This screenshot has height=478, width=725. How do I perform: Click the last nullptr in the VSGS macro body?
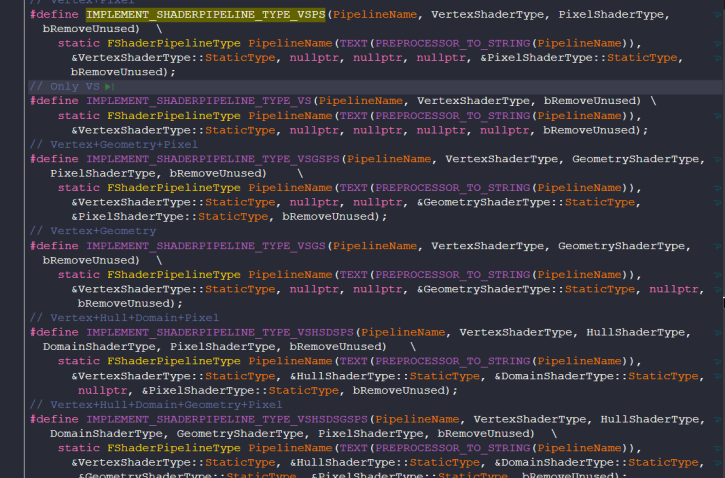(674, 289)
